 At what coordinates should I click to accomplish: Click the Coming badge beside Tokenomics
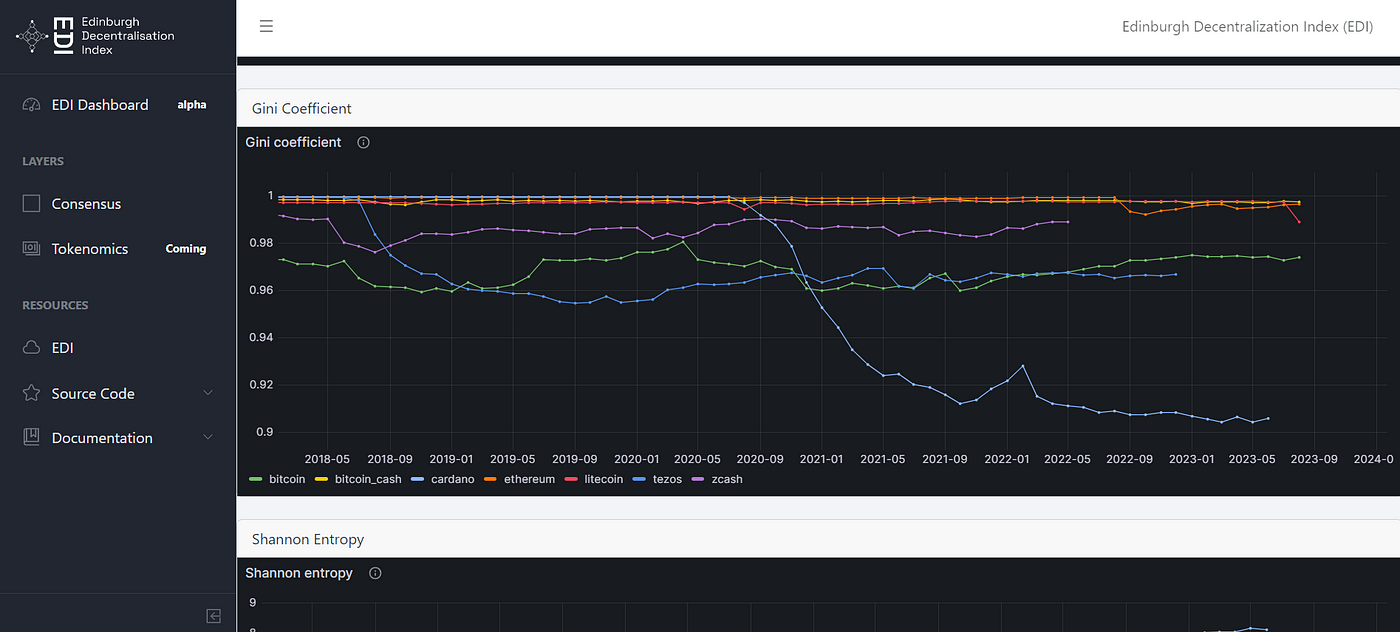tap(186, 249)
